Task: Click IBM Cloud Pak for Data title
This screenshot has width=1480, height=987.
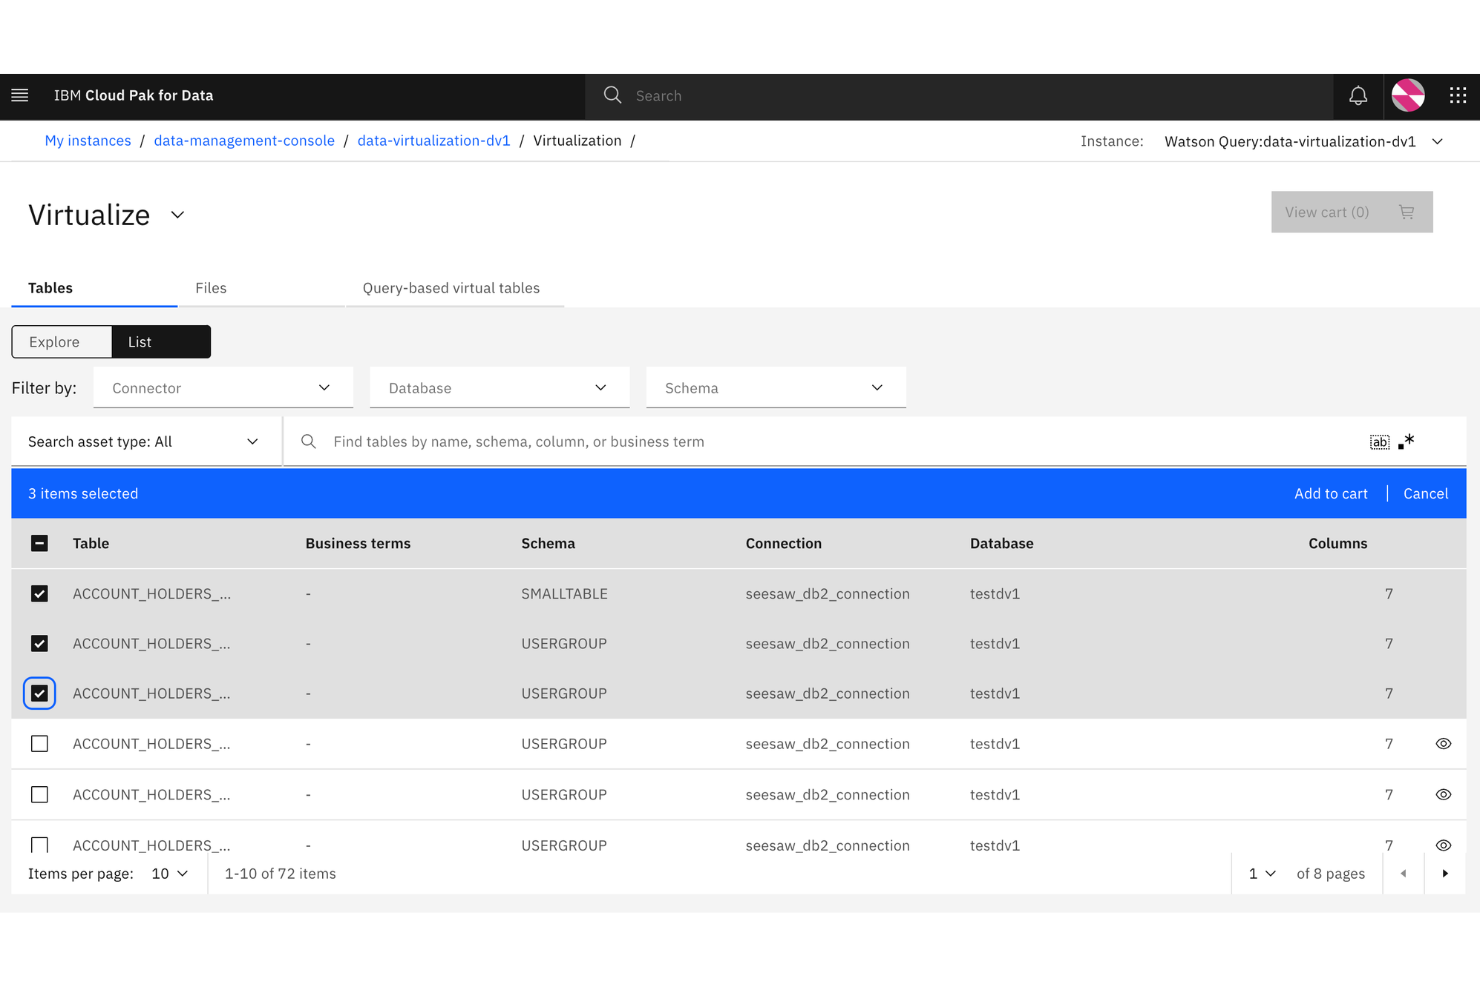Action: pos(134,96)
